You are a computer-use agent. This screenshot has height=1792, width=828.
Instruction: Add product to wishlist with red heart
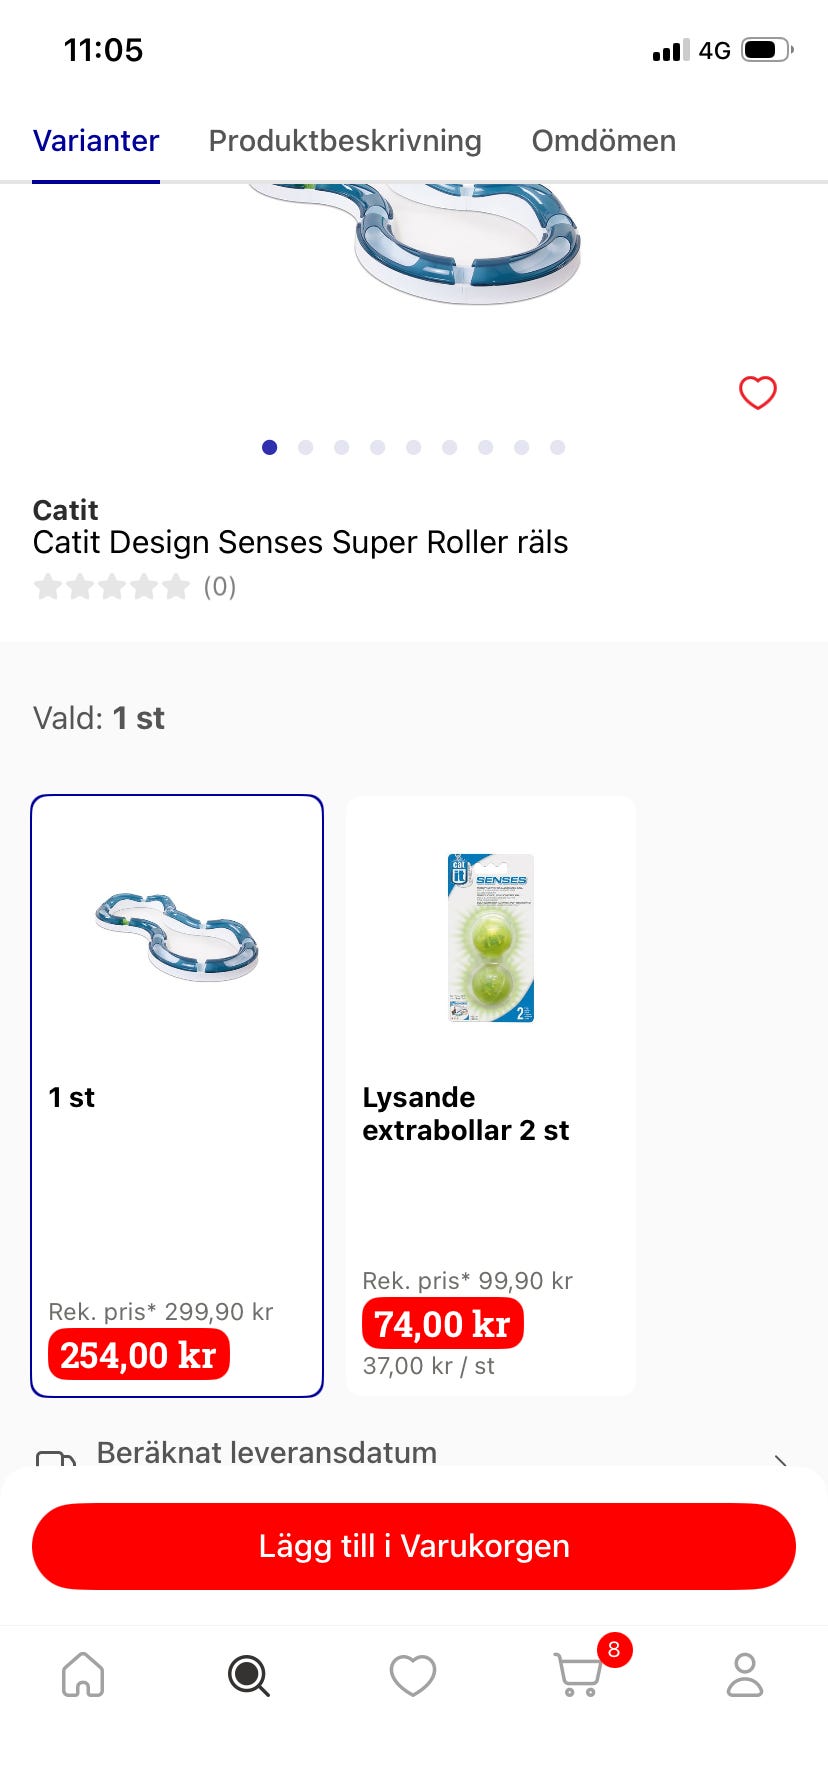click(x=757, y=392)
